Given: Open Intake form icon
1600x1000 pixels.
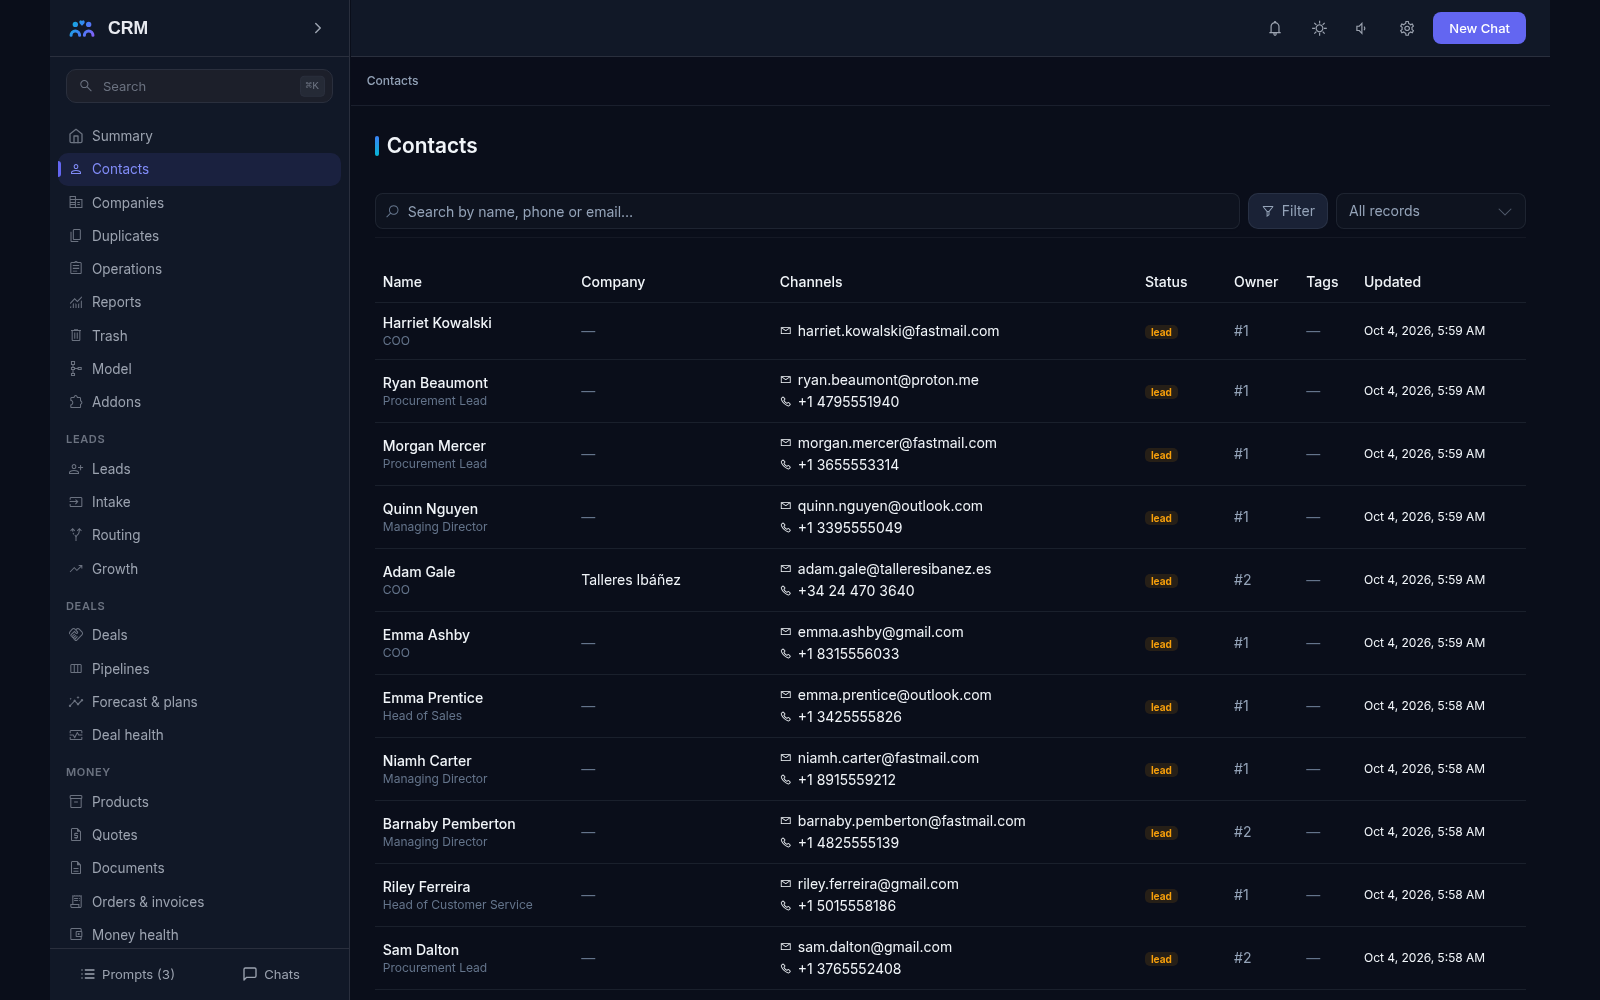Looking at the screenshot, I should [76, 502].
